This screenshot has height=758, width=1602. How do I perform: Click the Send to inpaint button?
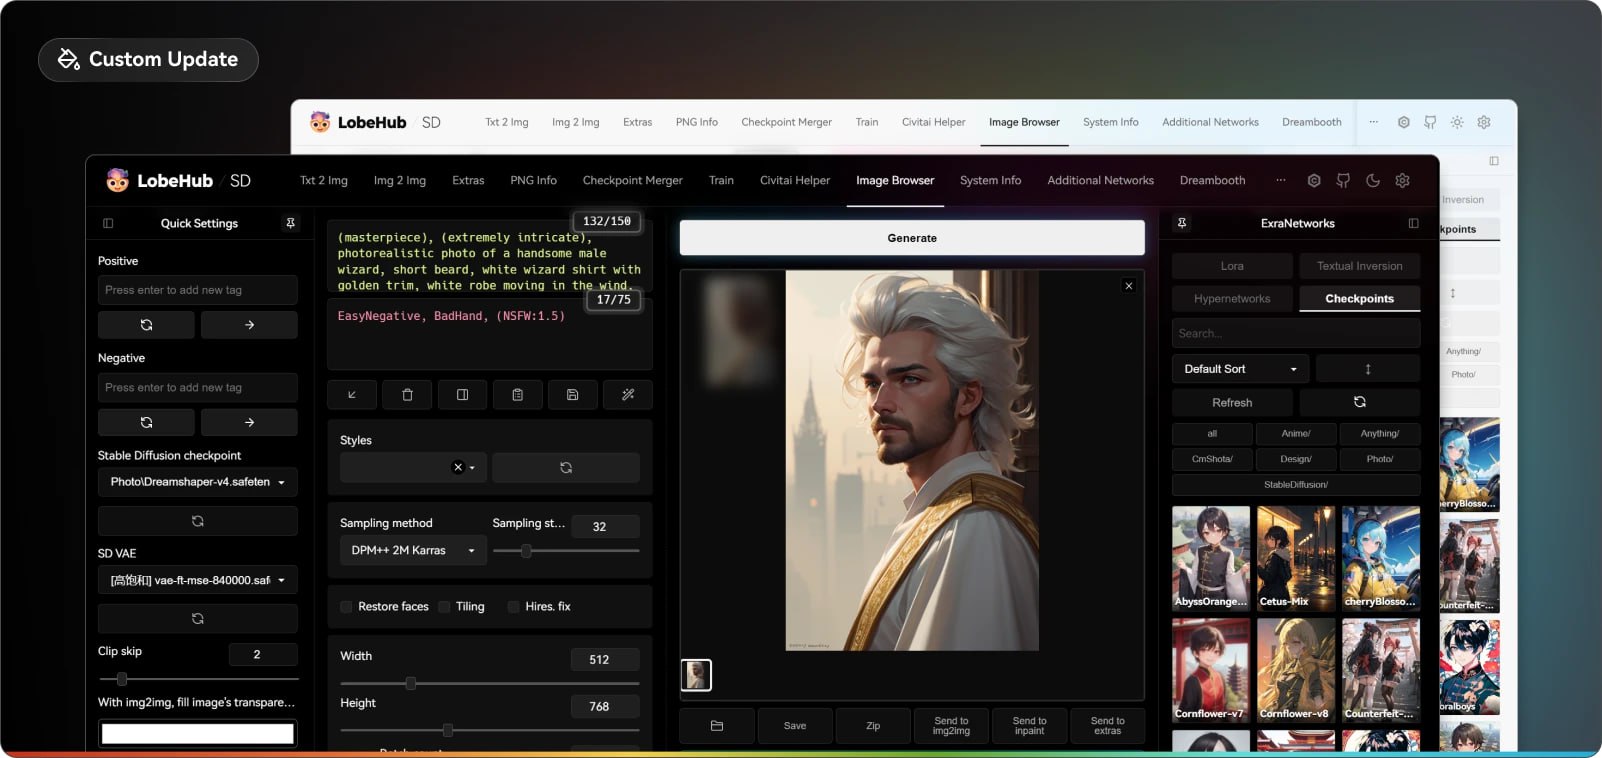point(1029,726)
